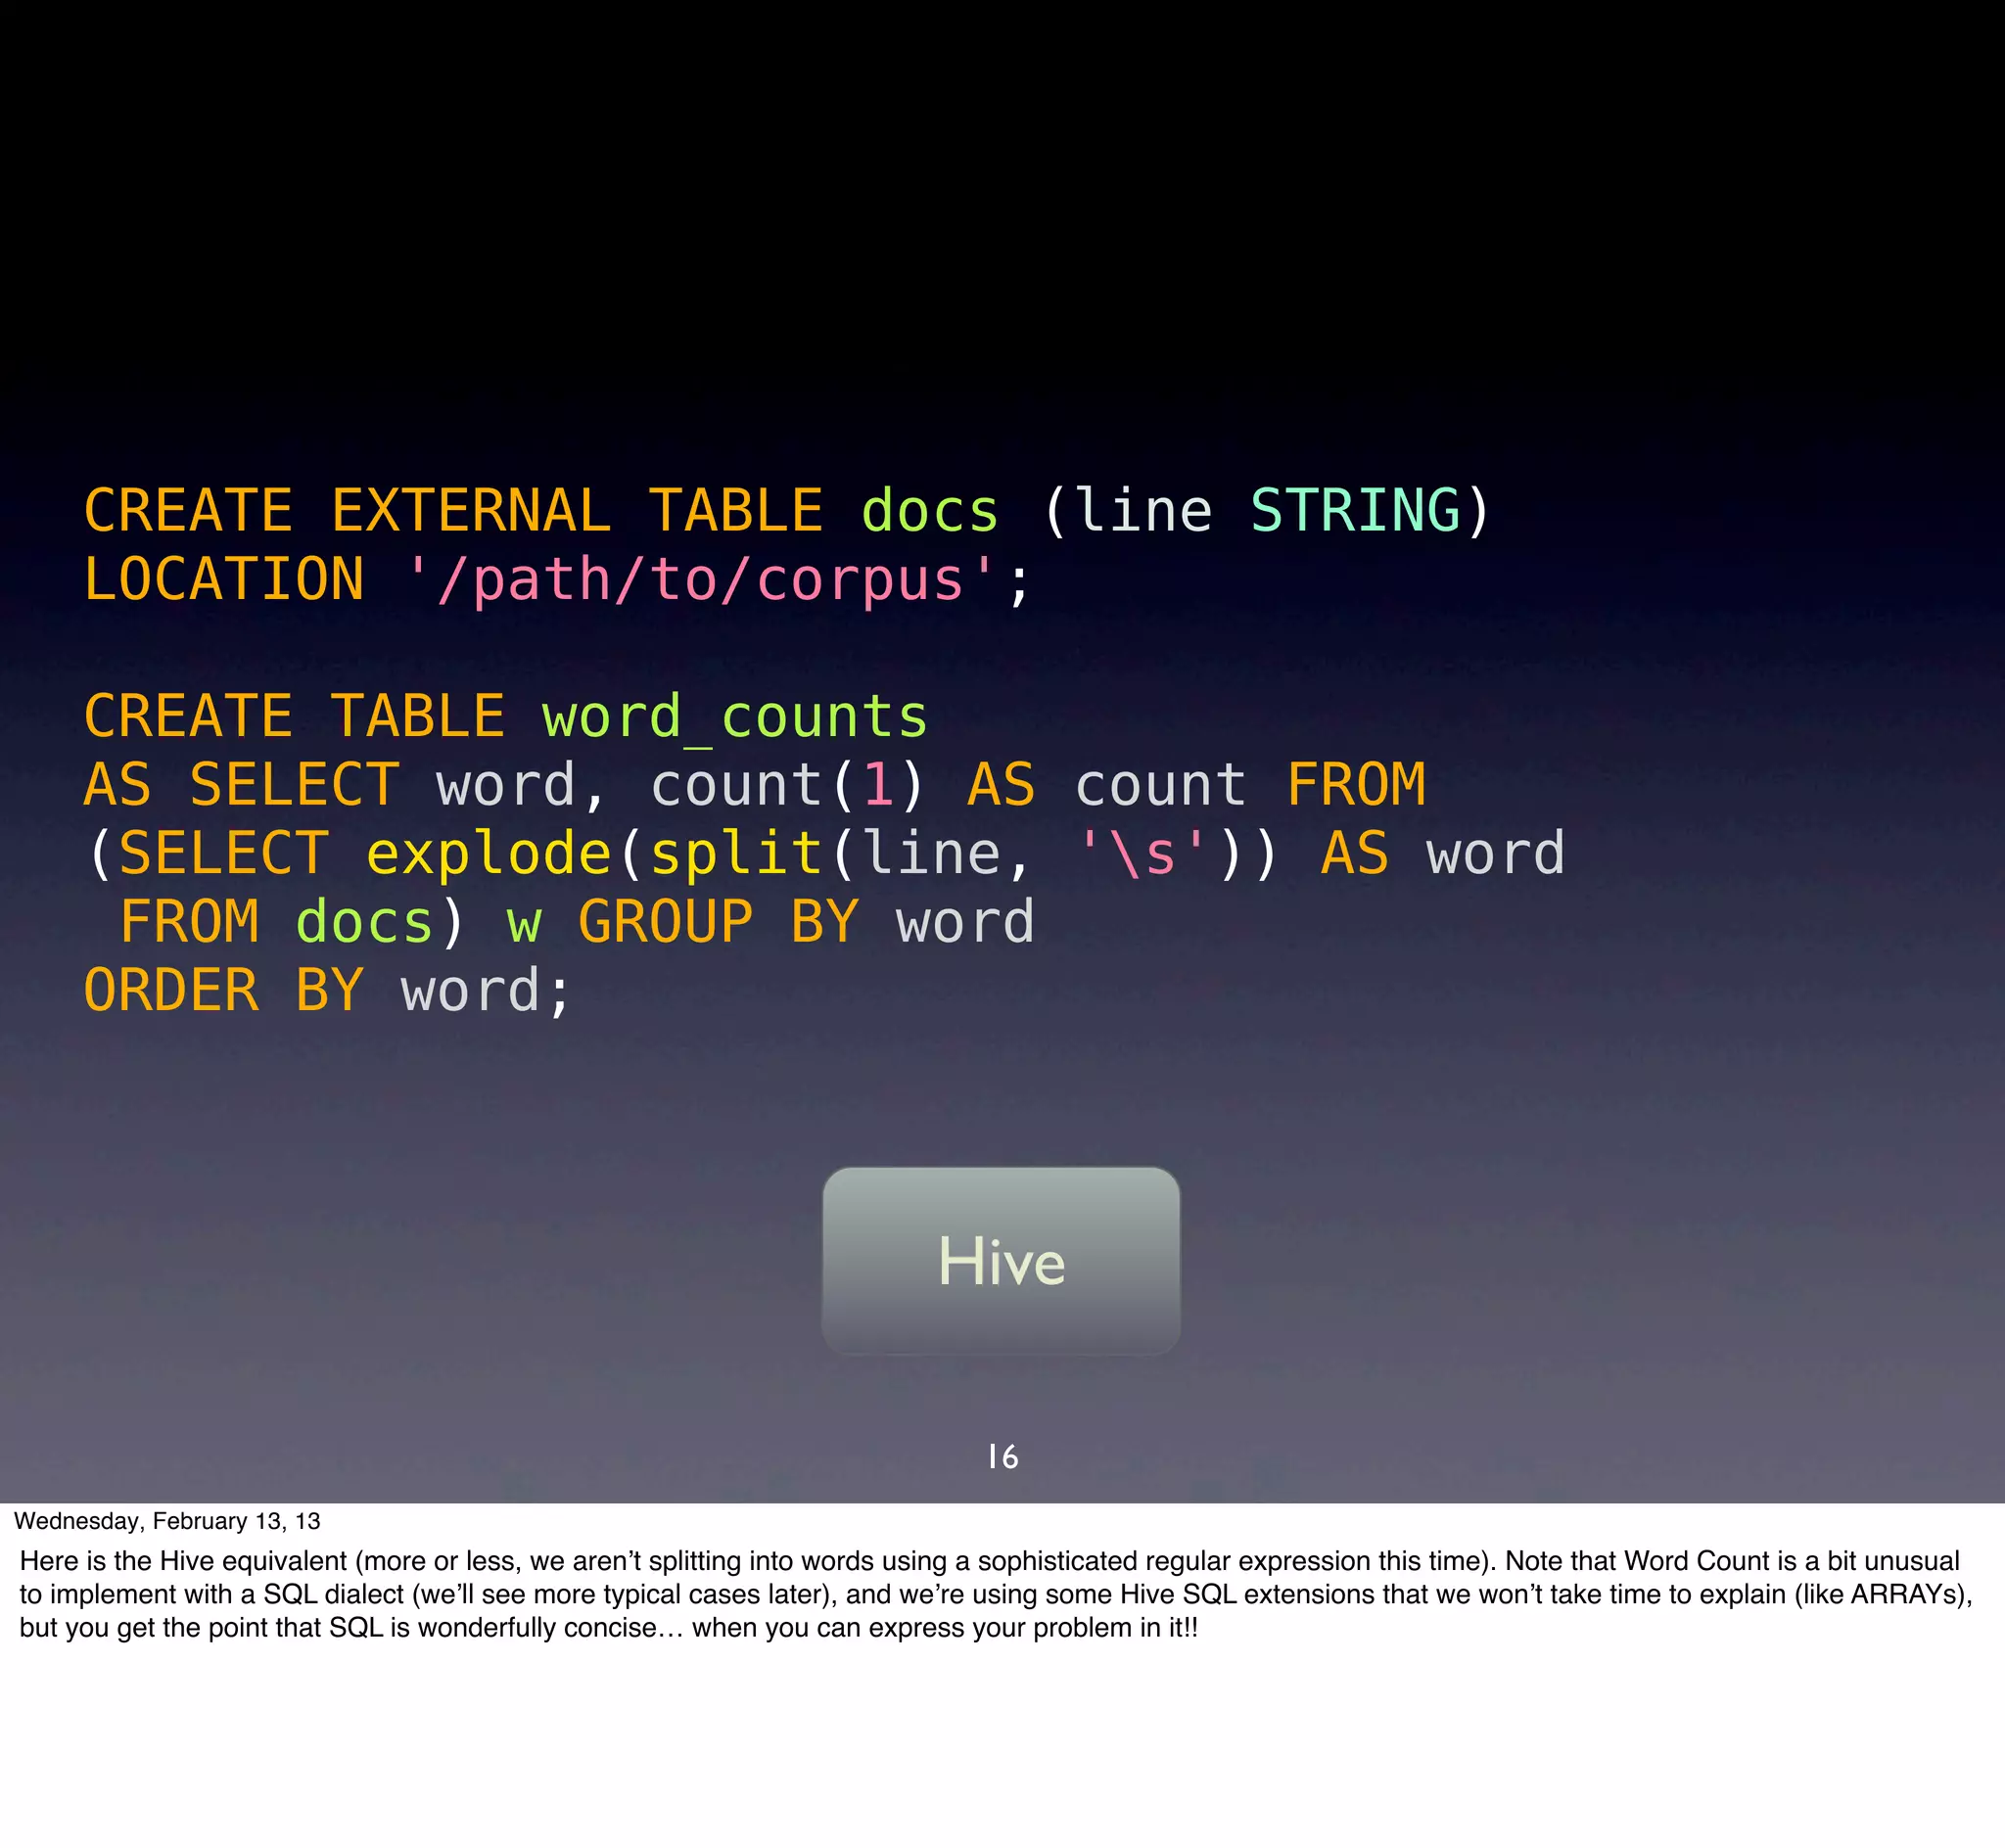2005x1848 pixels.
Task: Click the 'explode' function name
Action: tap(489, 854)
